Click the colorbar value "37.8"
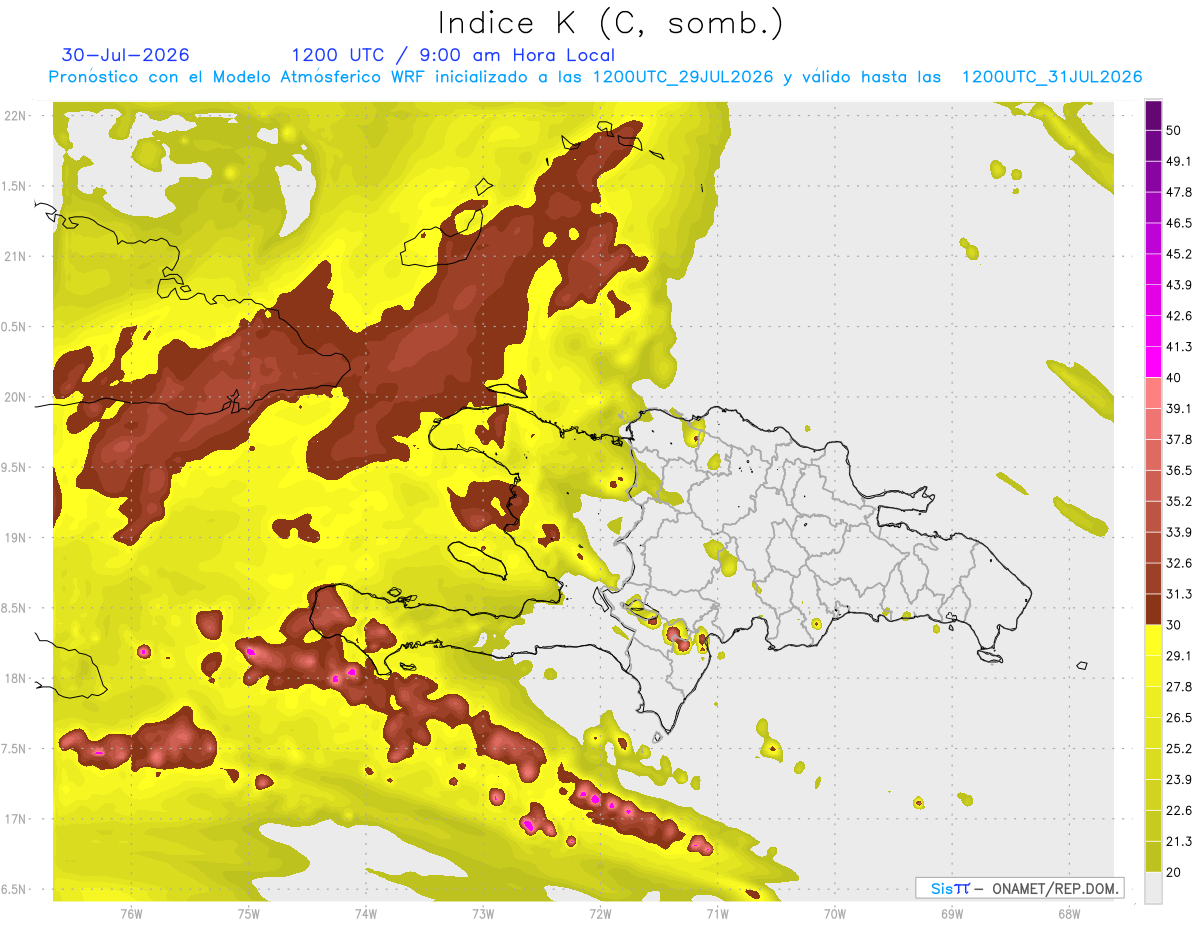This screenshot has height=927, width=1200. tap(1179, 440)
